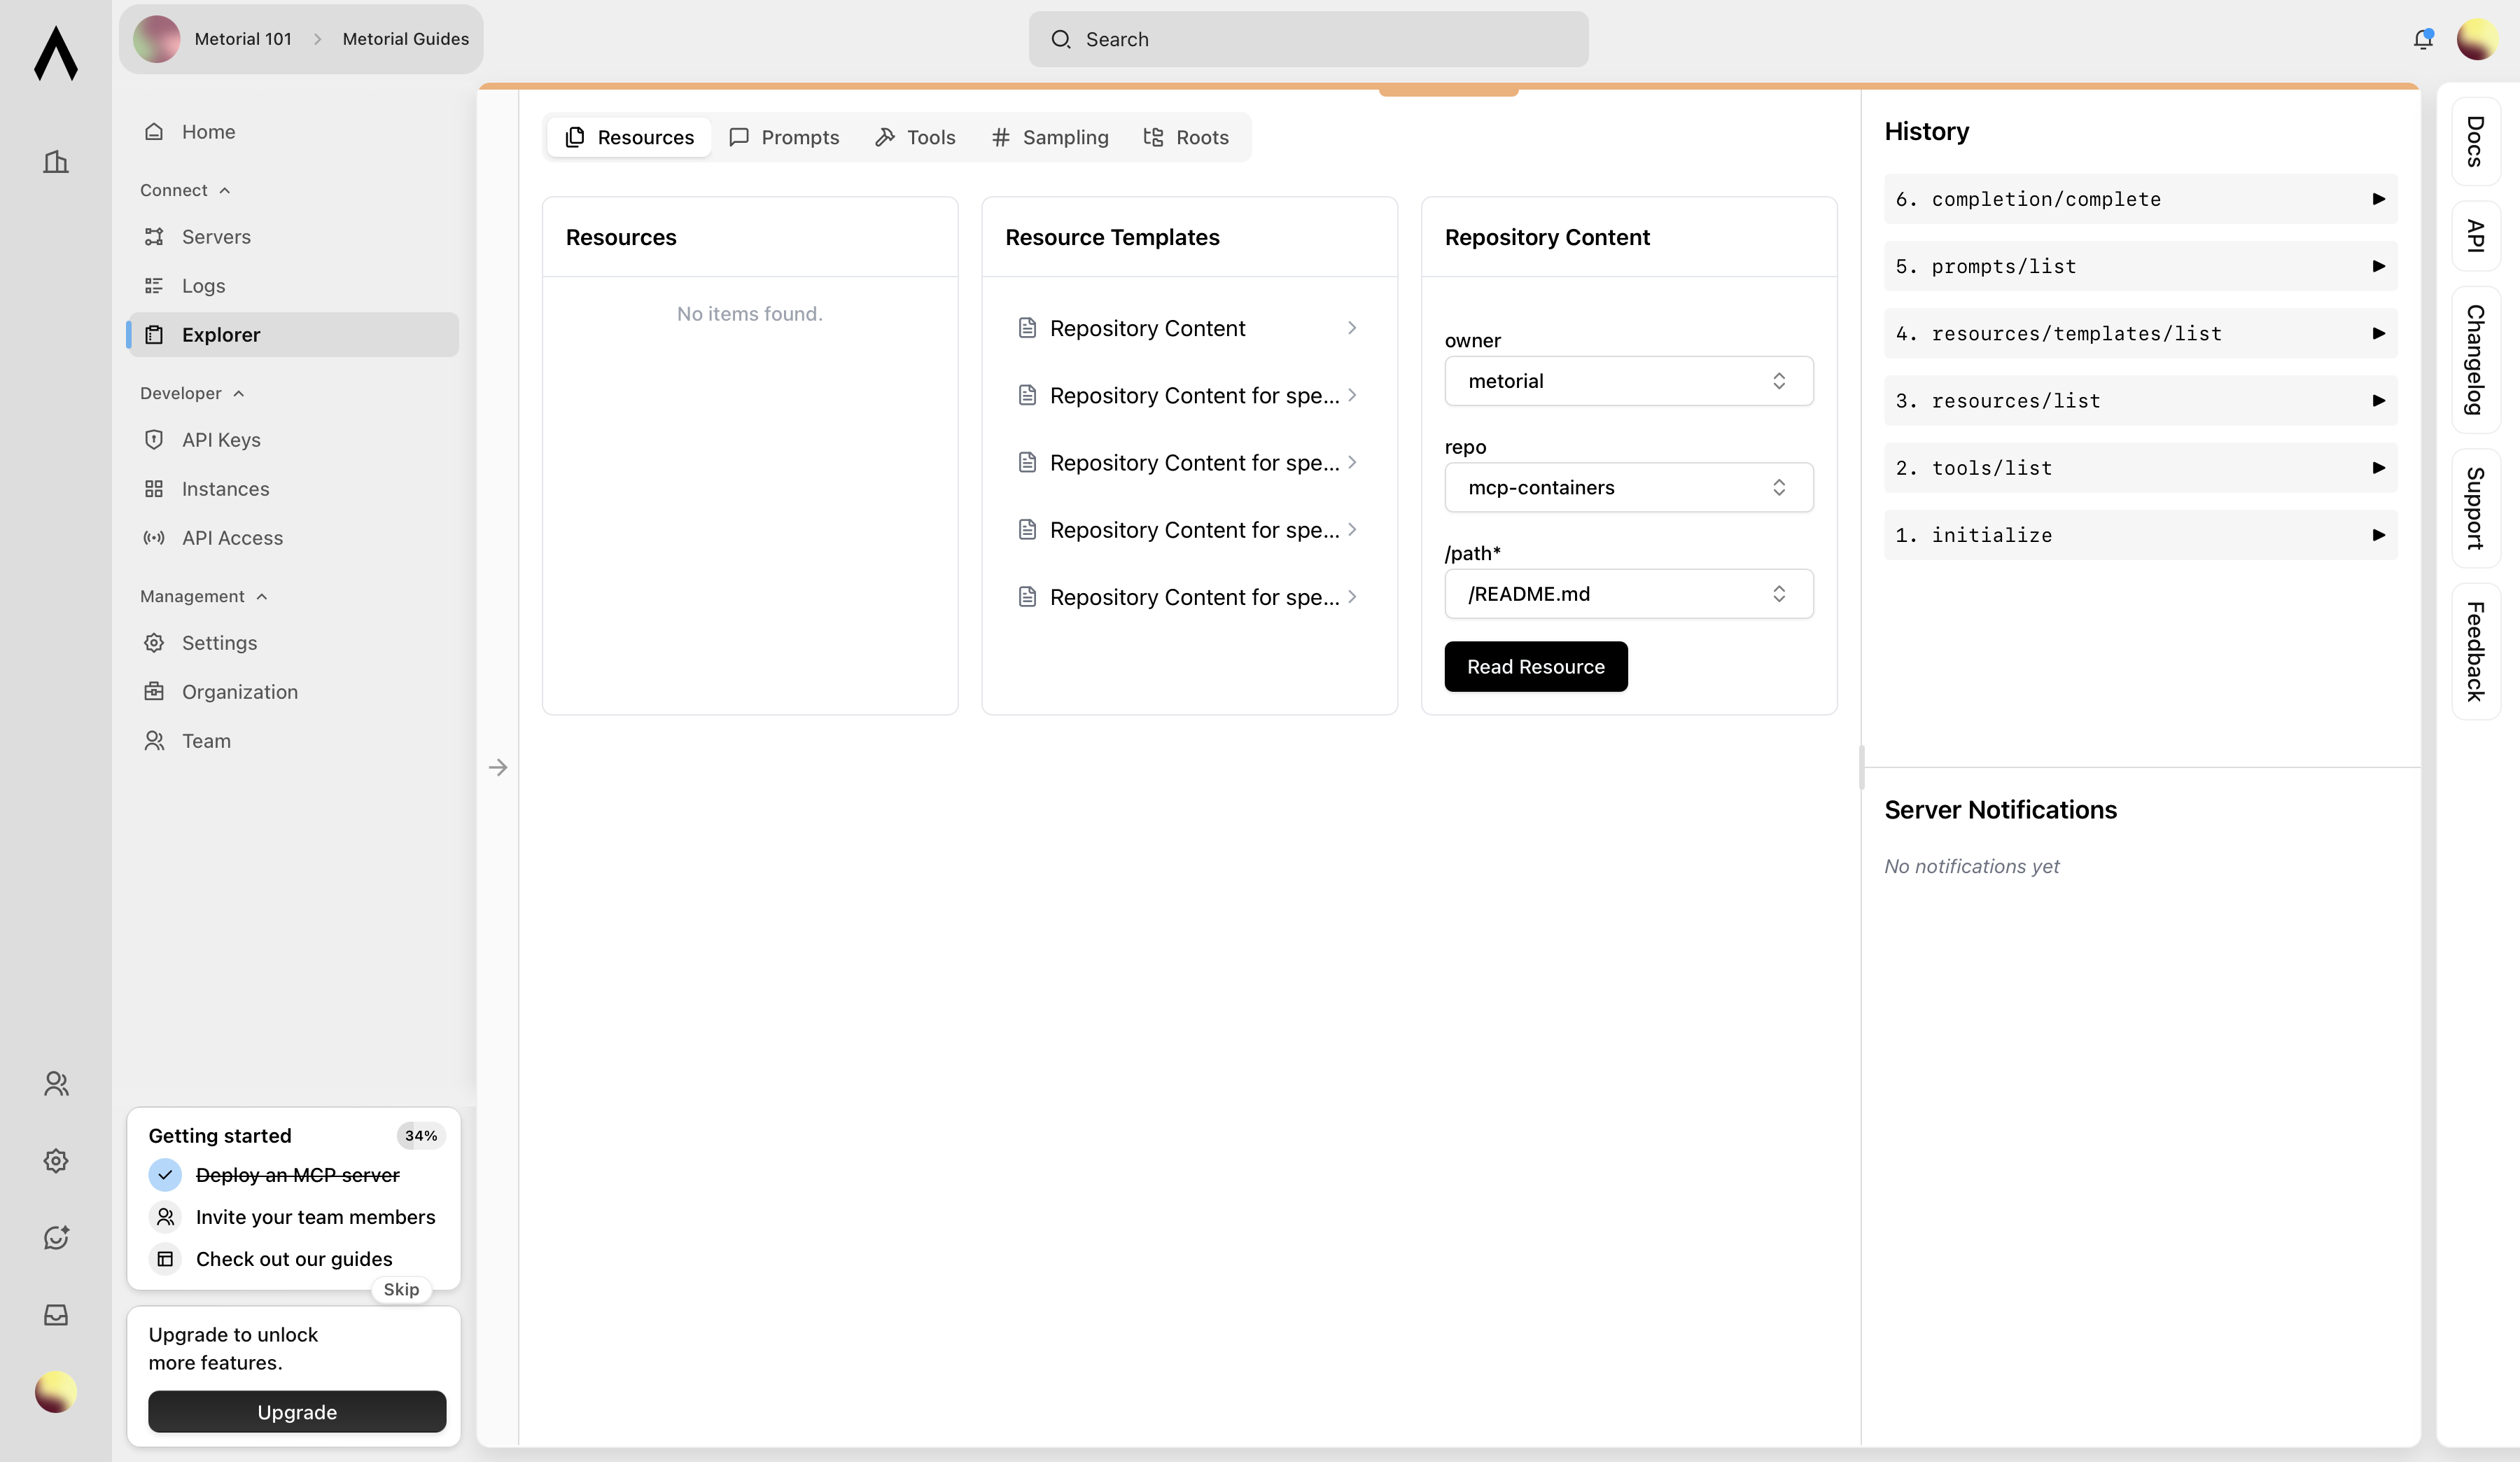The image size is (2520, 1462).
Task: Open Instances via its grid icon
Action: (155, 488)
